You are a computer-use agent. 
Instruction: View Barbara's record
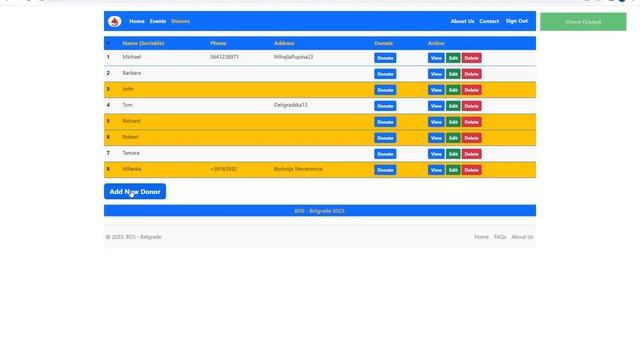click(x=436, y=74)
